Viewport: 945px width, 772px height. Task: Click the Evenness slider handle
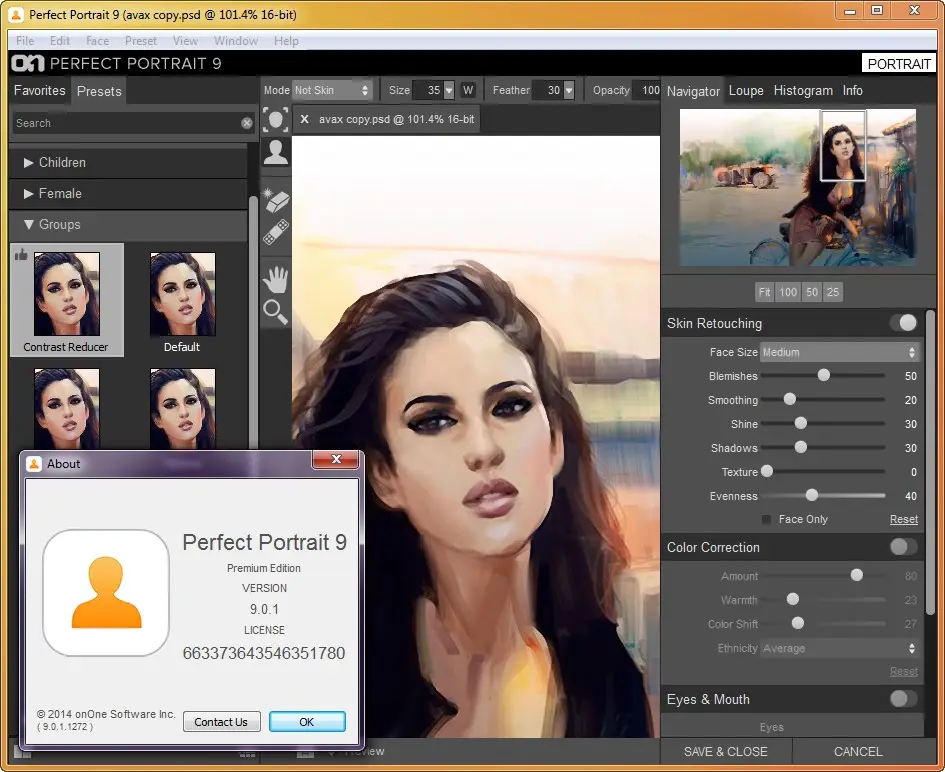(x=812, y=495)
